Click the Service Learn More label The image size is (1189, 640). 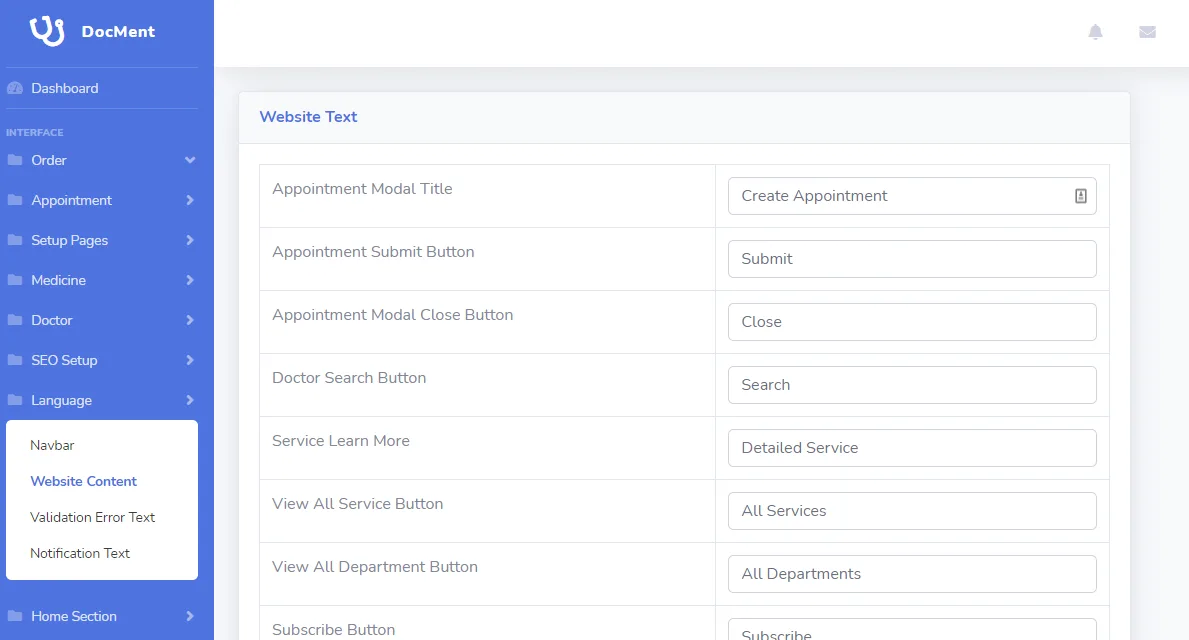coord(340,441)
